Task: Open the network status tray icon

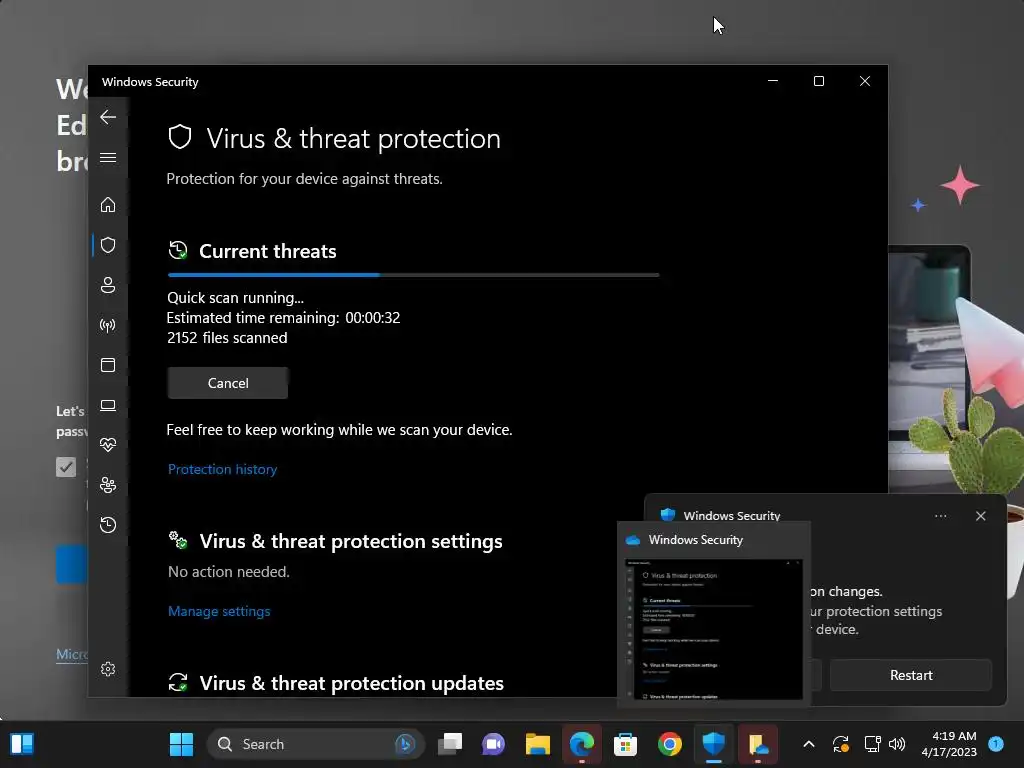Action: point(872,744)
